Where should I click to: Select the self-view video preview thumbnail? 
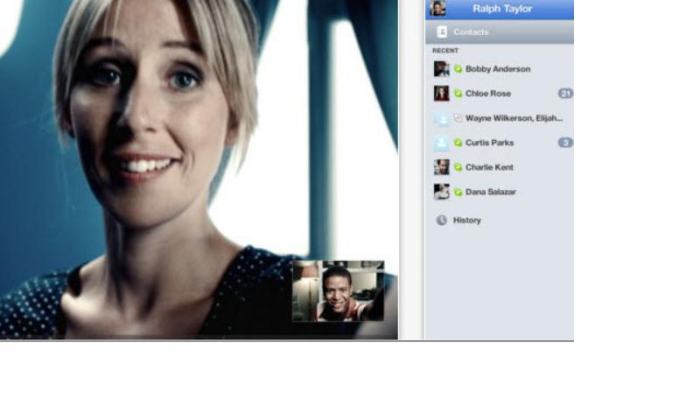[338, 291]
